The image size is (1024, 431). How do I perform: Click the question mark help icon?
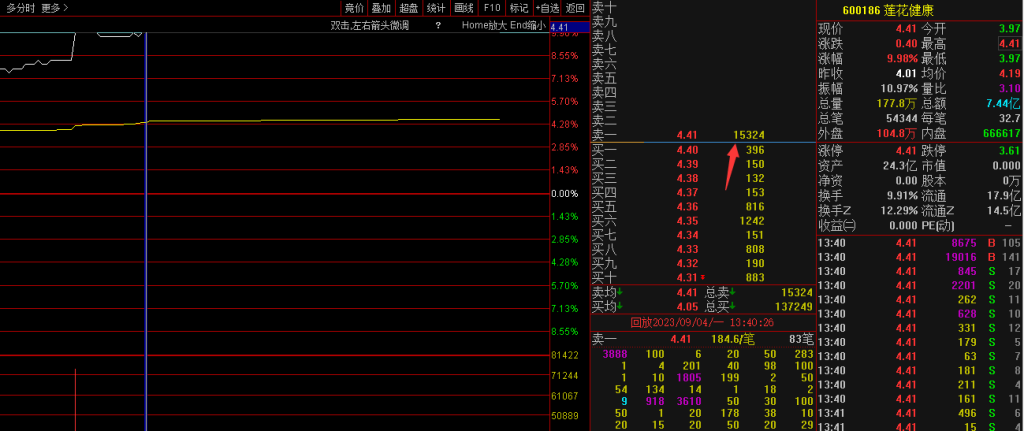438,25
